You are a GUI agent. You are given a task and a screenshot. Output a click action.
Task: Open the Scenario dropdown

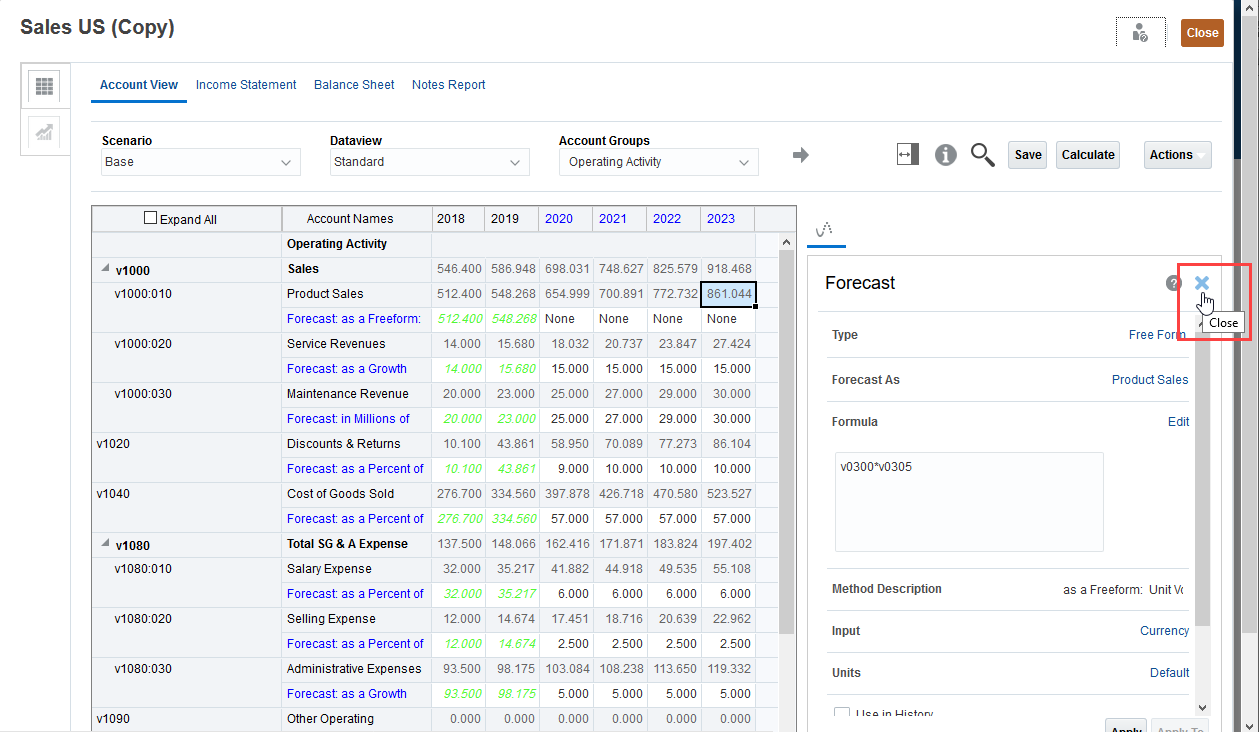[200, 162]
